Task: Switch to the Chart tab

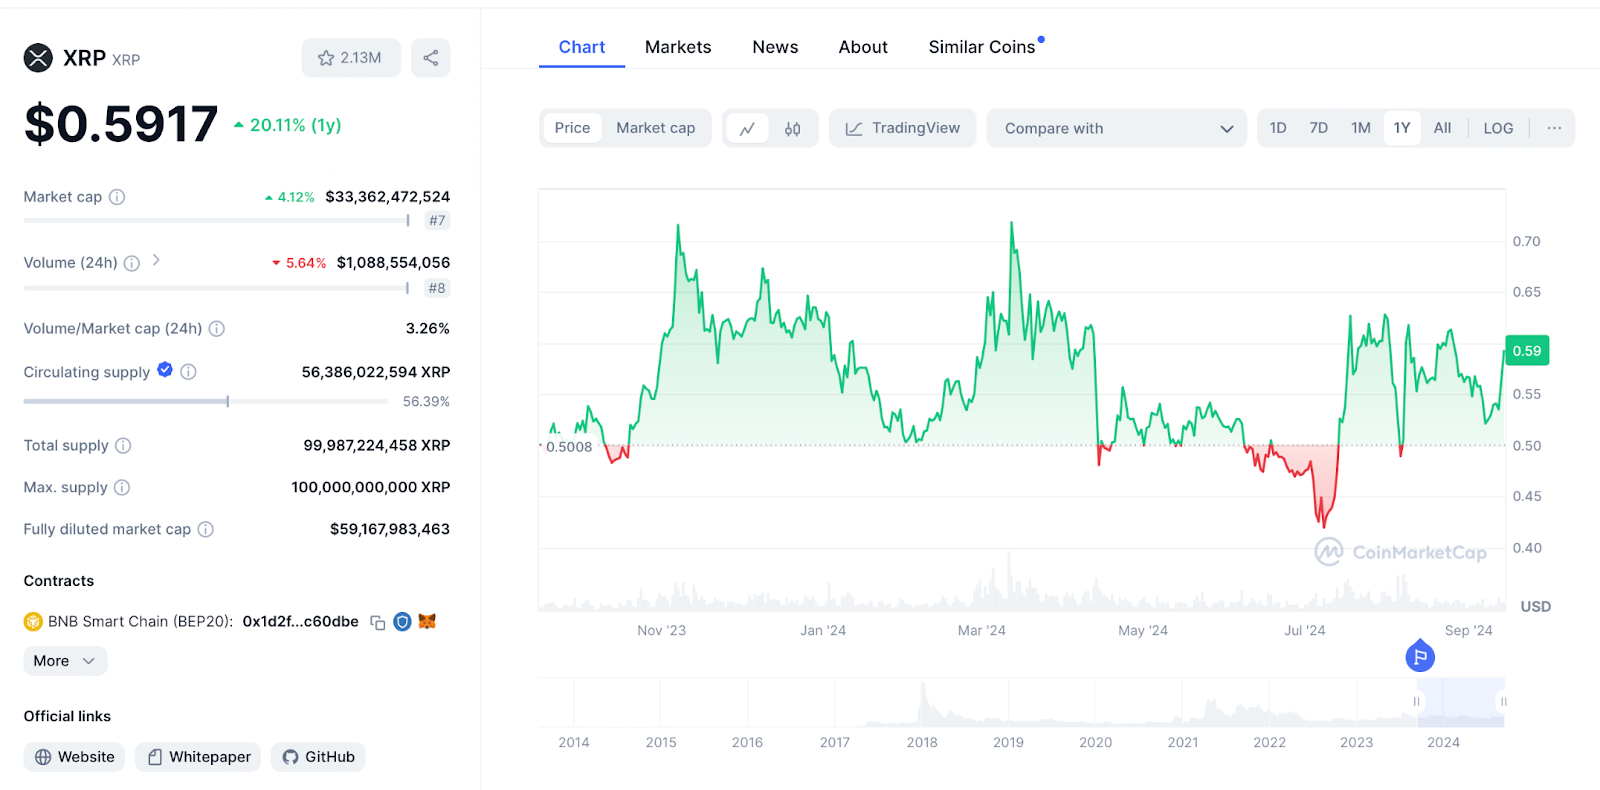Action: [582, 47]
